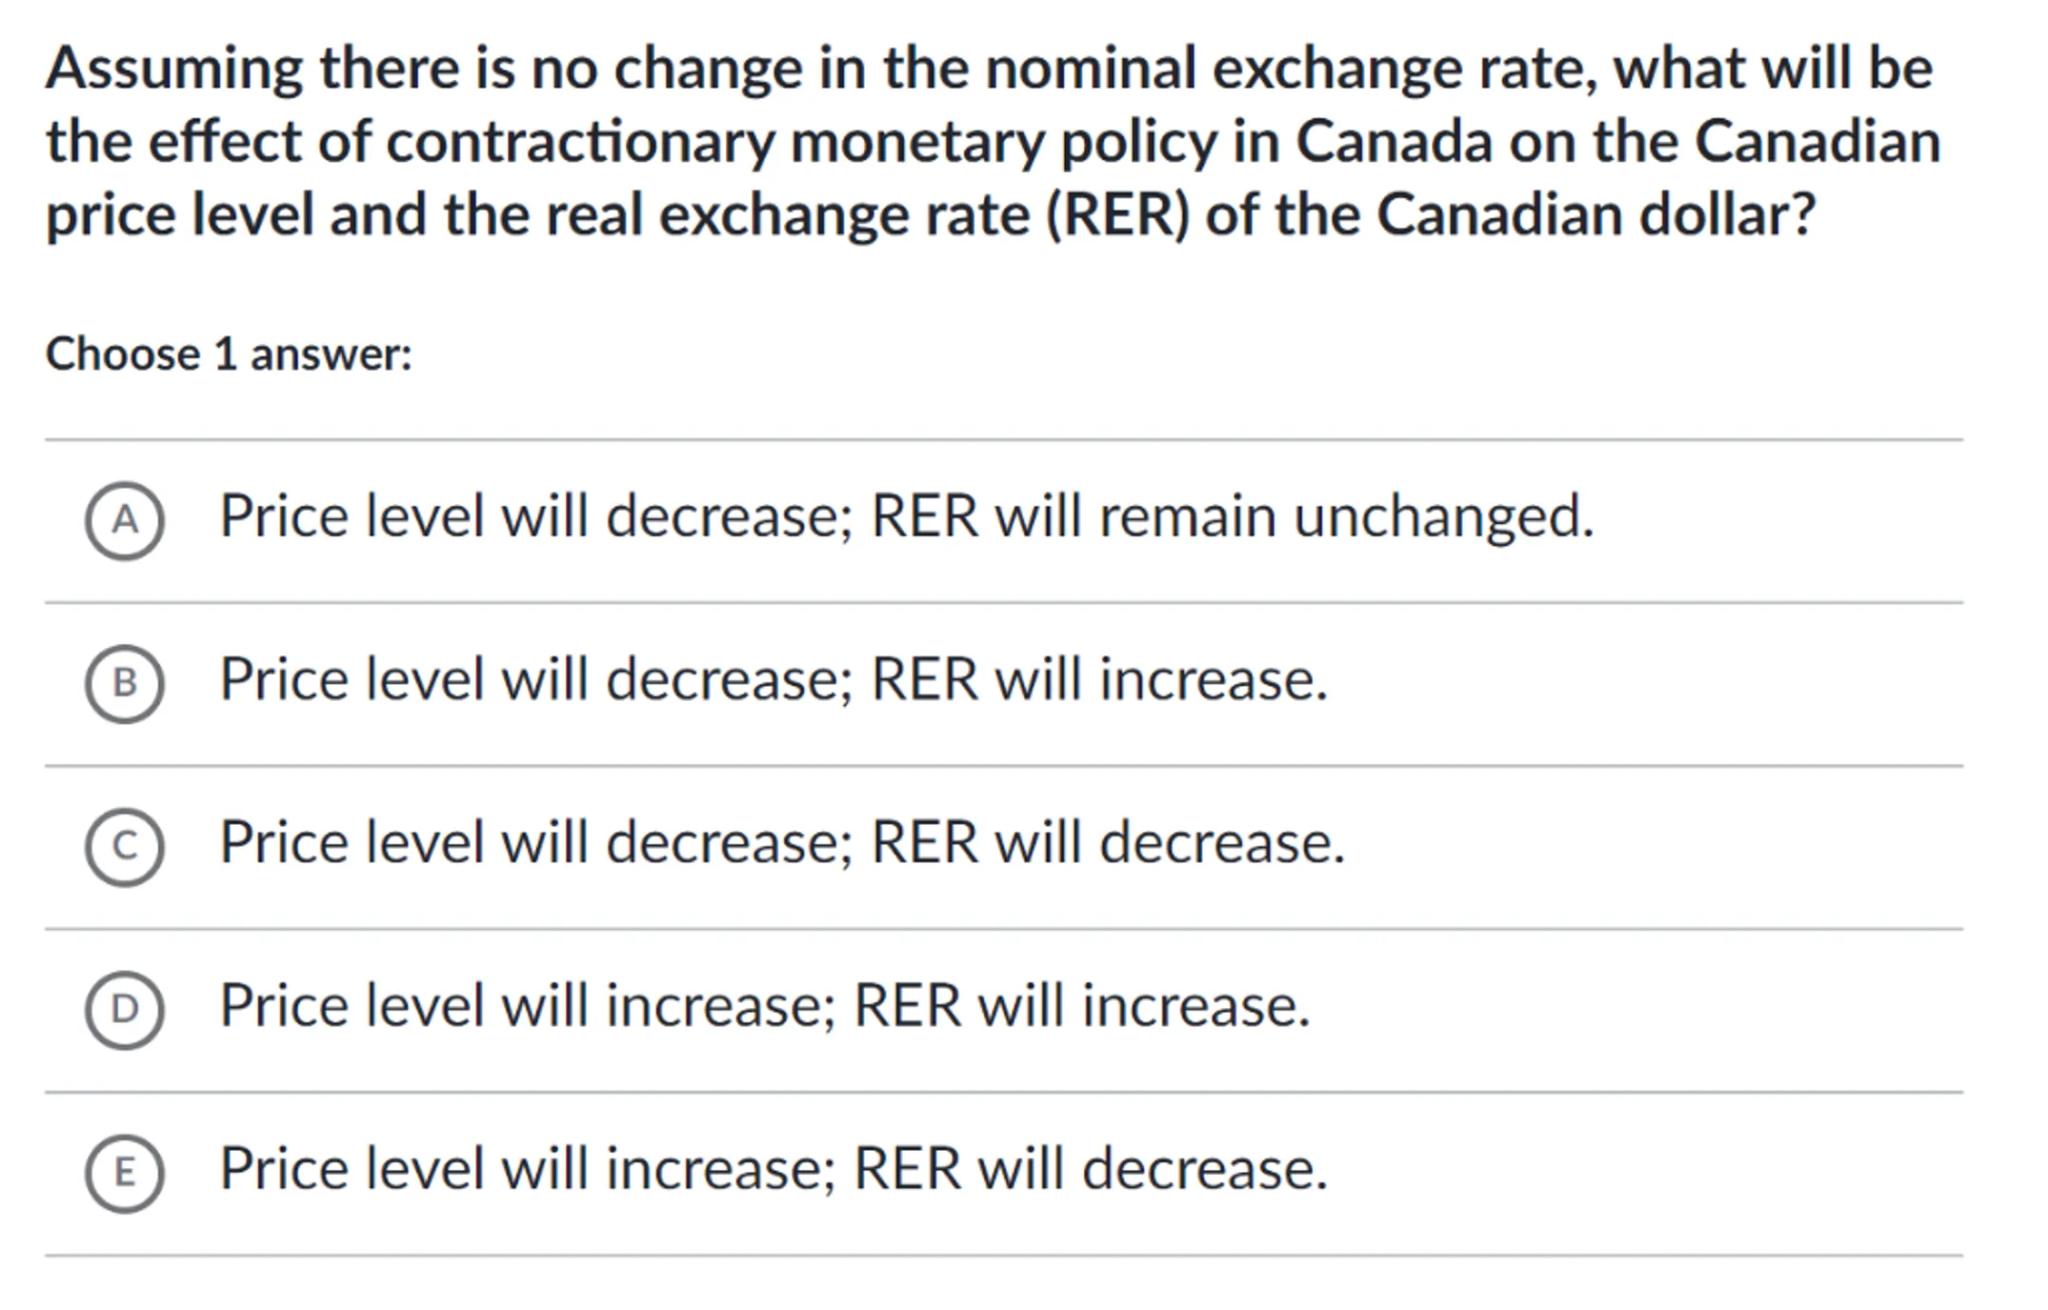Click answer "Price level will increase; RER will increase"
The image size is (2048, 1310).
764,1006
